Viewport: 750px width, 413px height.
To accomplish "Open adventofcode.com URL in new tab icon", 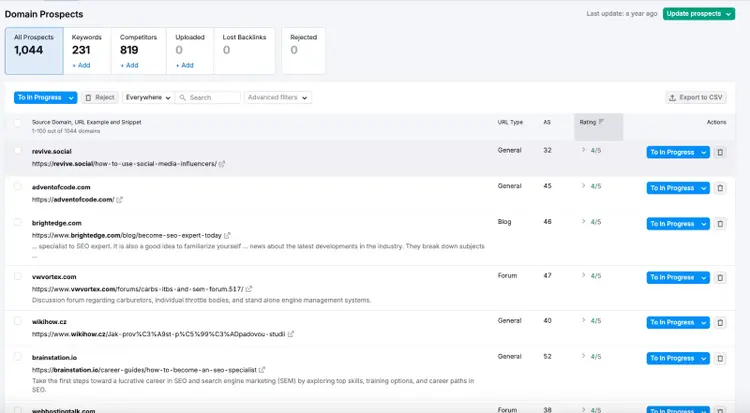I will coord(120,200).
